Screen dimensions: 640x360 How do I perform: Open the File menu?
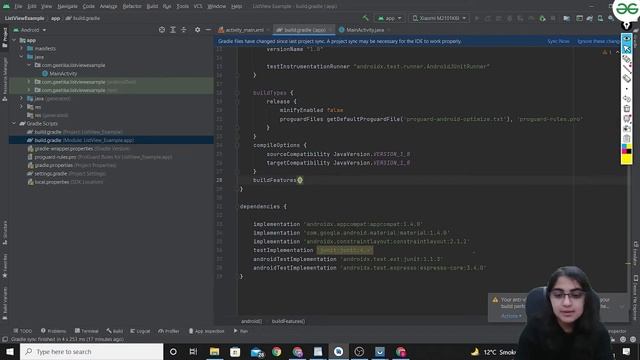pos(18,6)
